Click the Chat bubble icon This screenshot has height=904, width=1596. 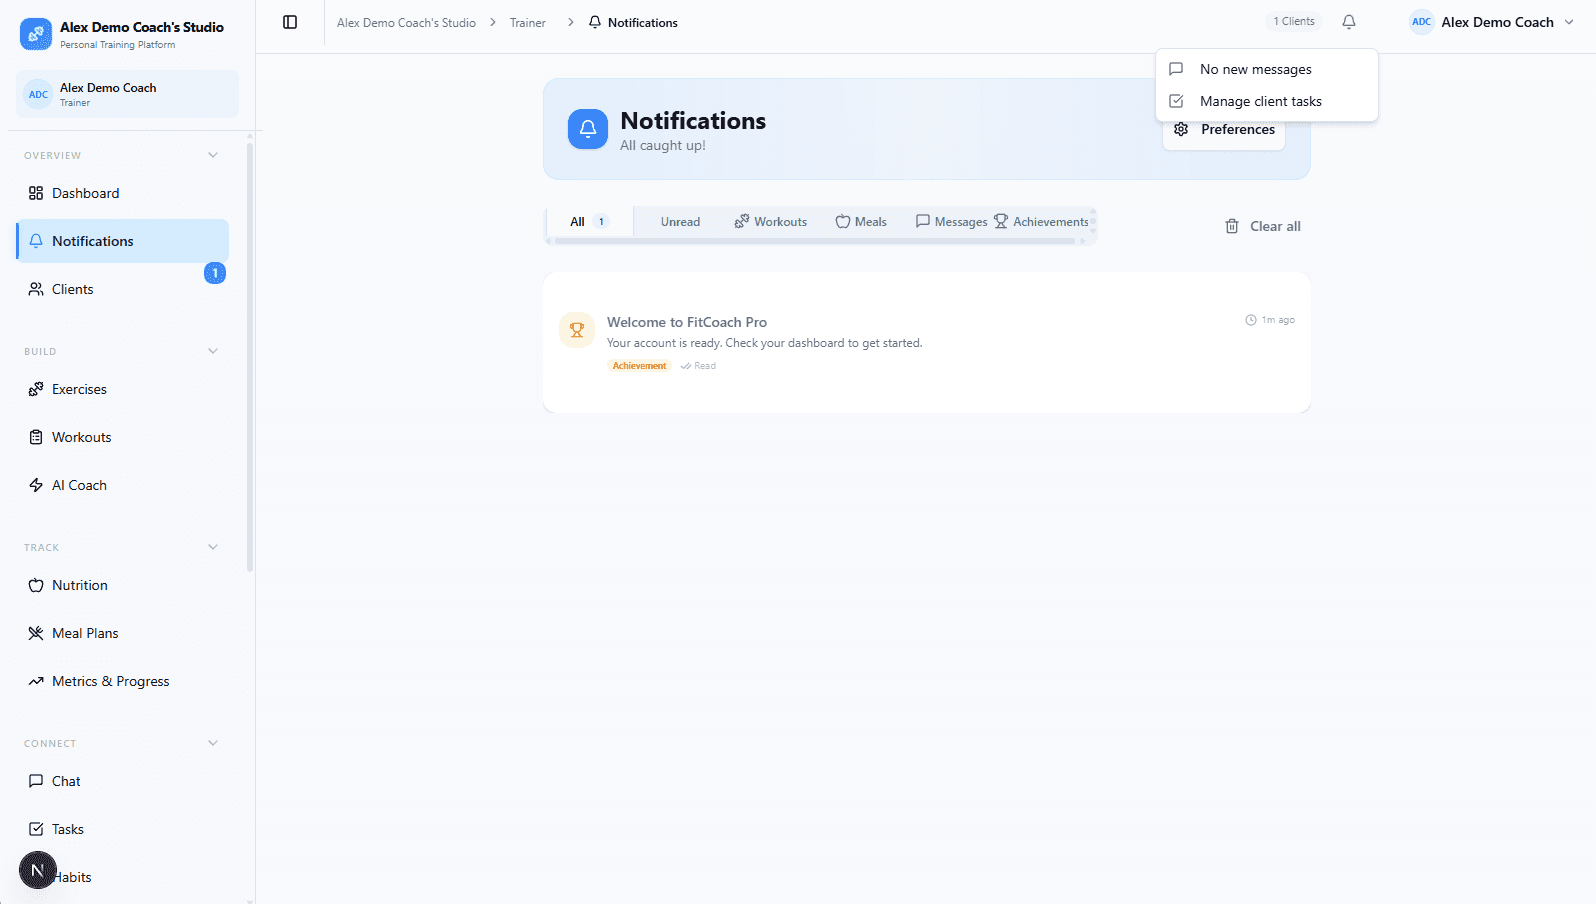(x=36, y=781)
